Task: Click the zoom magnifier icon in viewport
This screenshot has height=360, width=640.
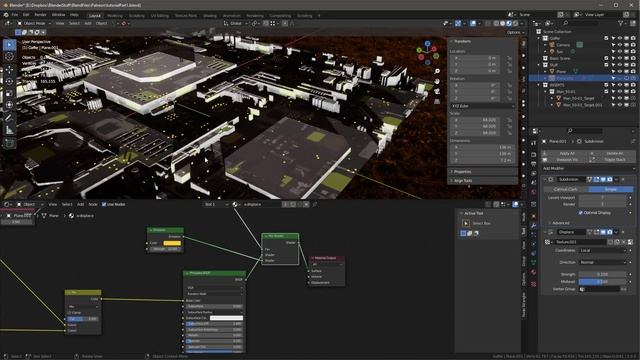Action: coord(437,71)
